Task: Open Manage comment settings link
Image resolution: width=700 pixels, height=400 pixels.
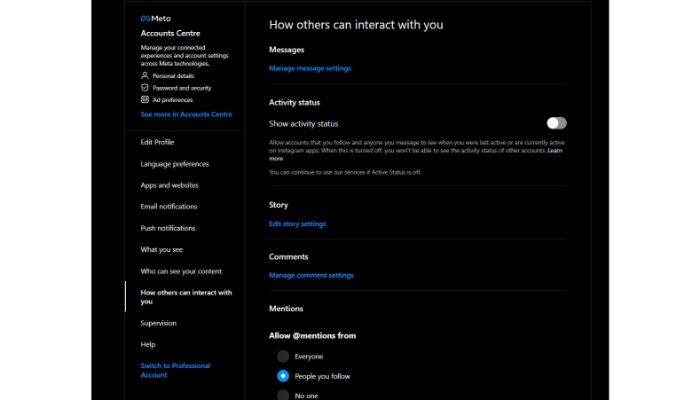Action: (x=311, y=275)
